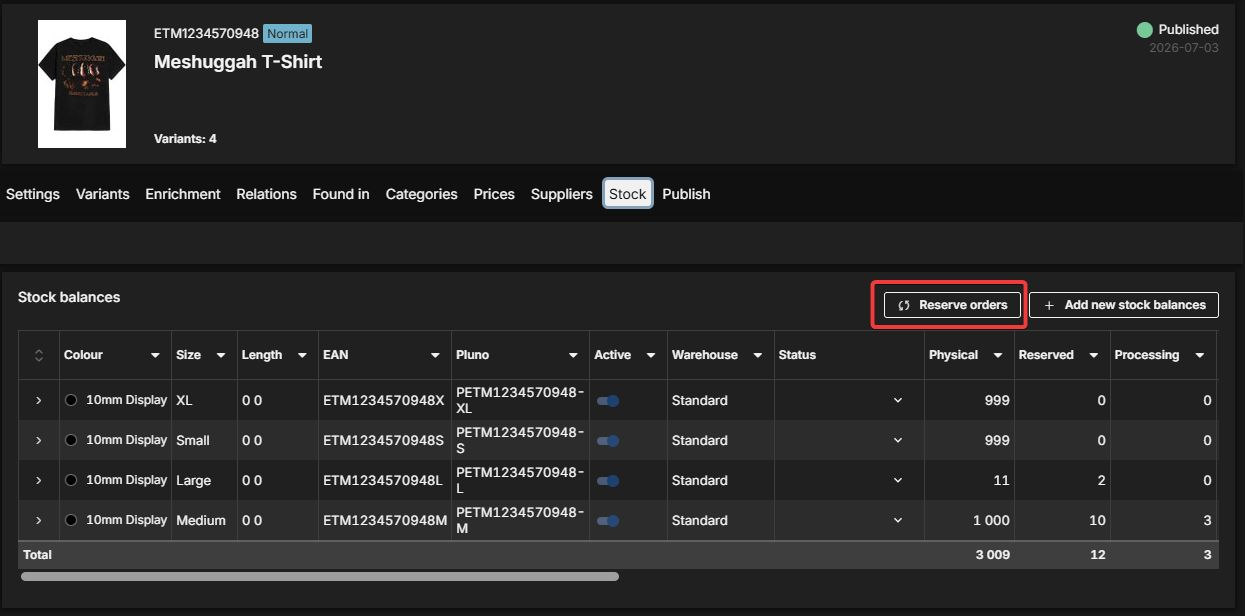Expand the Large size row

click(39, 480)
